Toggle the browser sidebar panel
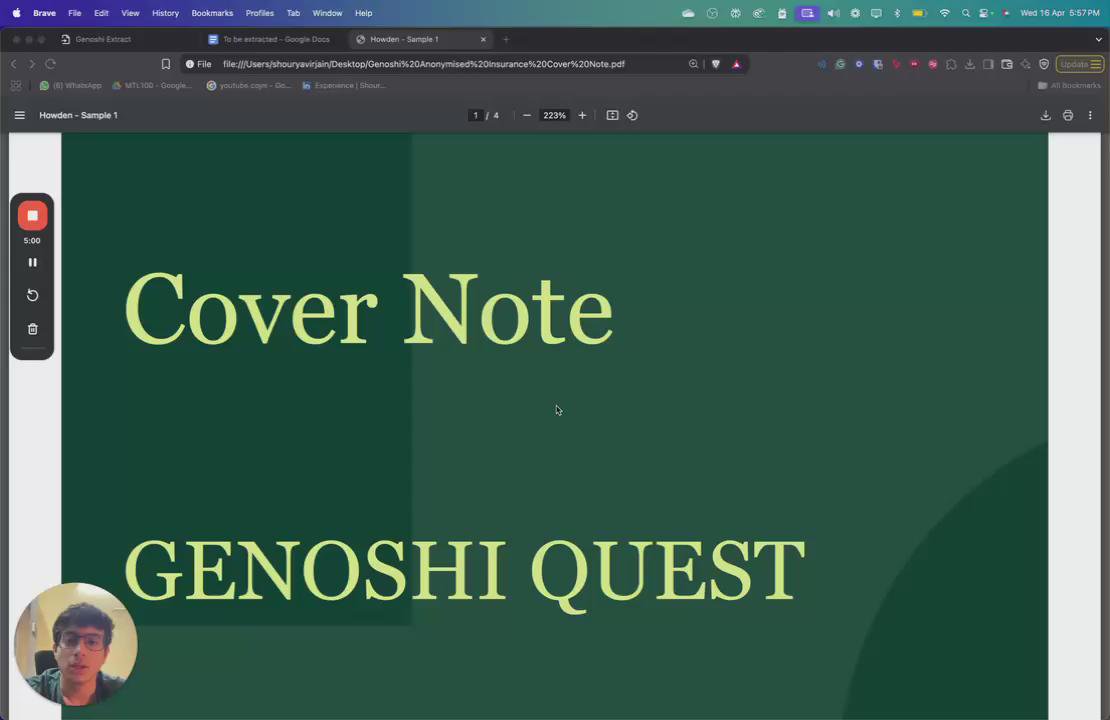This screenshot has height=720, width=1110. tap(988, 64)
